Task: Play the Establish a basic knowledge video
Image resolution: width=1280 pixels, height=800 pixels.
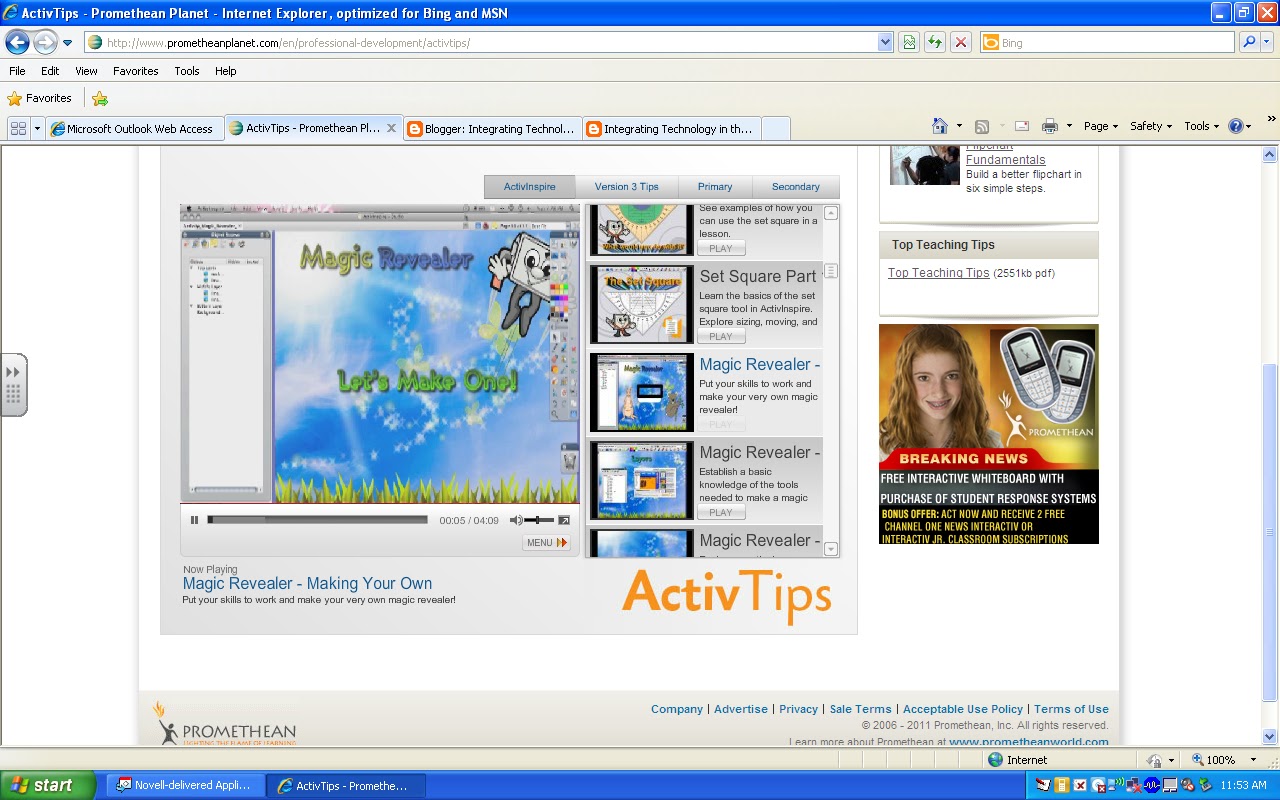Action: pos(721,513)
